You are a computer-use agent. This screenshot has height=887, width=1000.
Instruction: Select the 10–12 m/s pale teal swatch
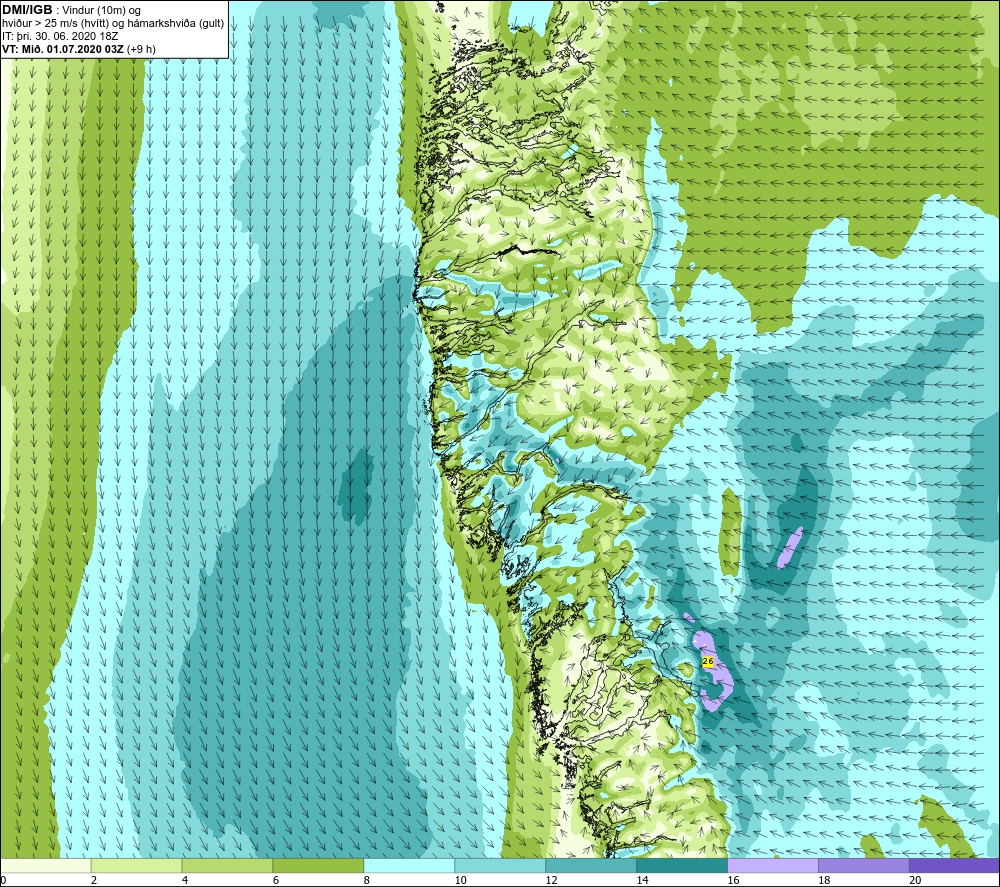point(500,865)
